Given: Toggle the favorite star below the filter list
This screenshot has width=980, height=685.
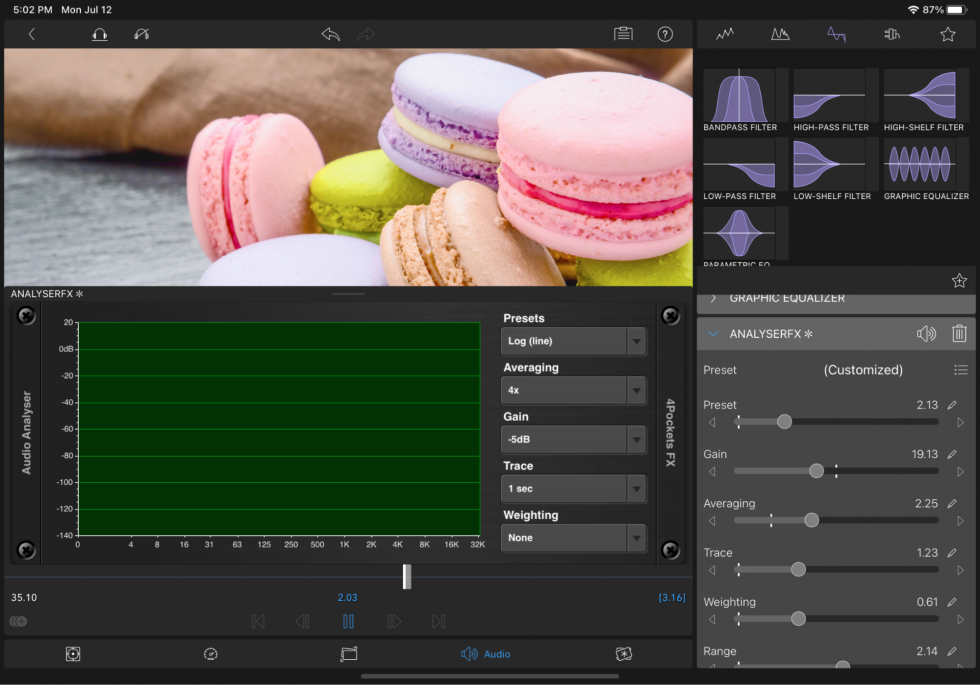Looking at the screenshot, I should [x=959, y=280].
